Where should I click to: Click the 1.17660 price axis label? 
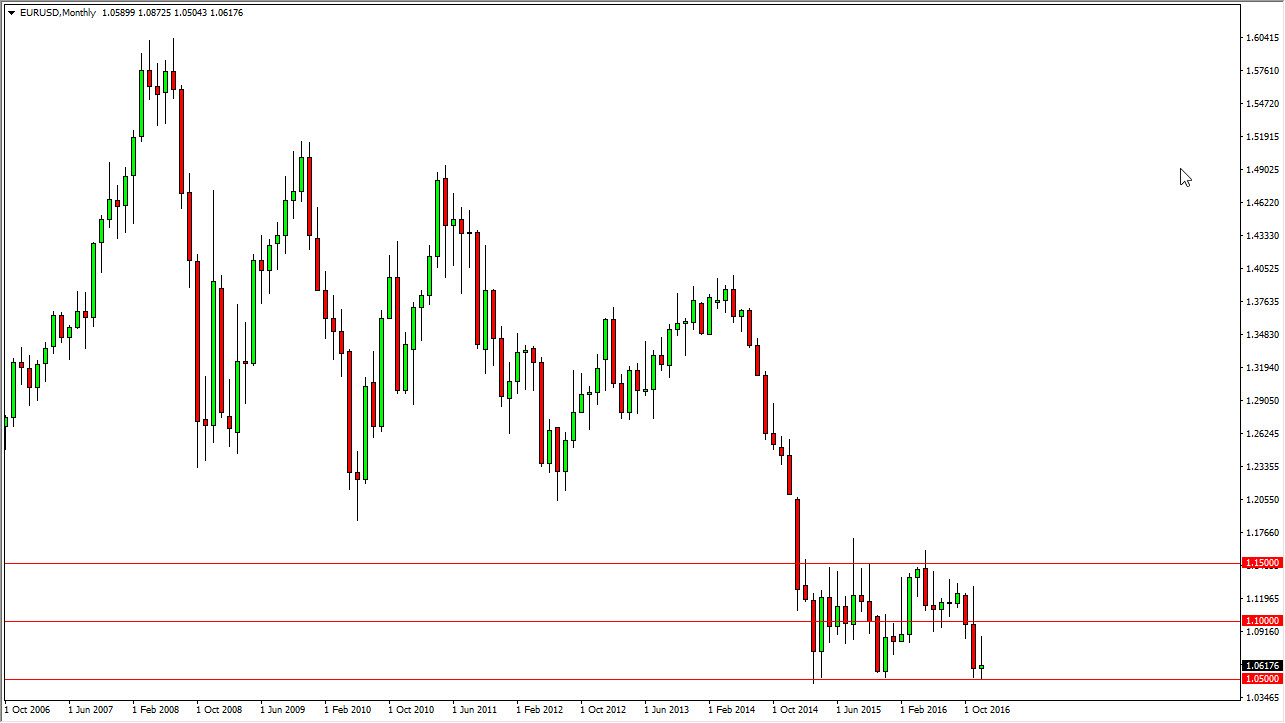click(x=1262, y=533)
